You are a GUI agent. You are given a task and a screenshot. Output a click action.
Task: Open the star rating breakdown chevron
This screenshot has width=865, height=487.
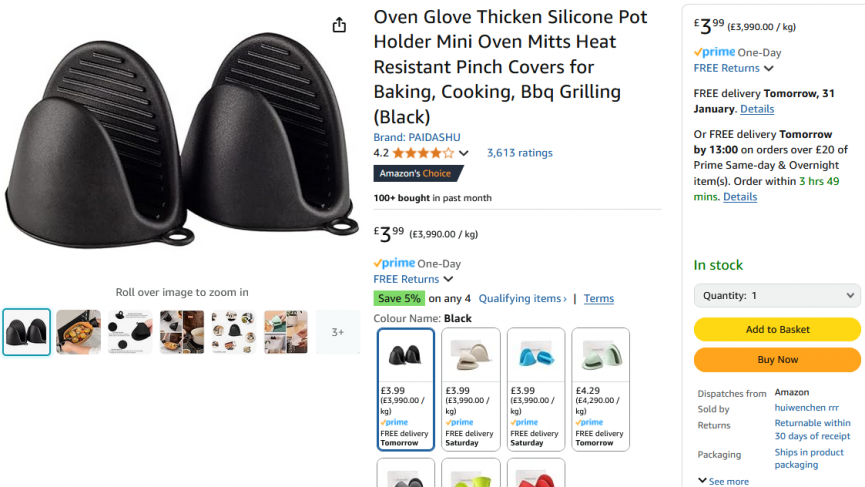tap(463, 153)
